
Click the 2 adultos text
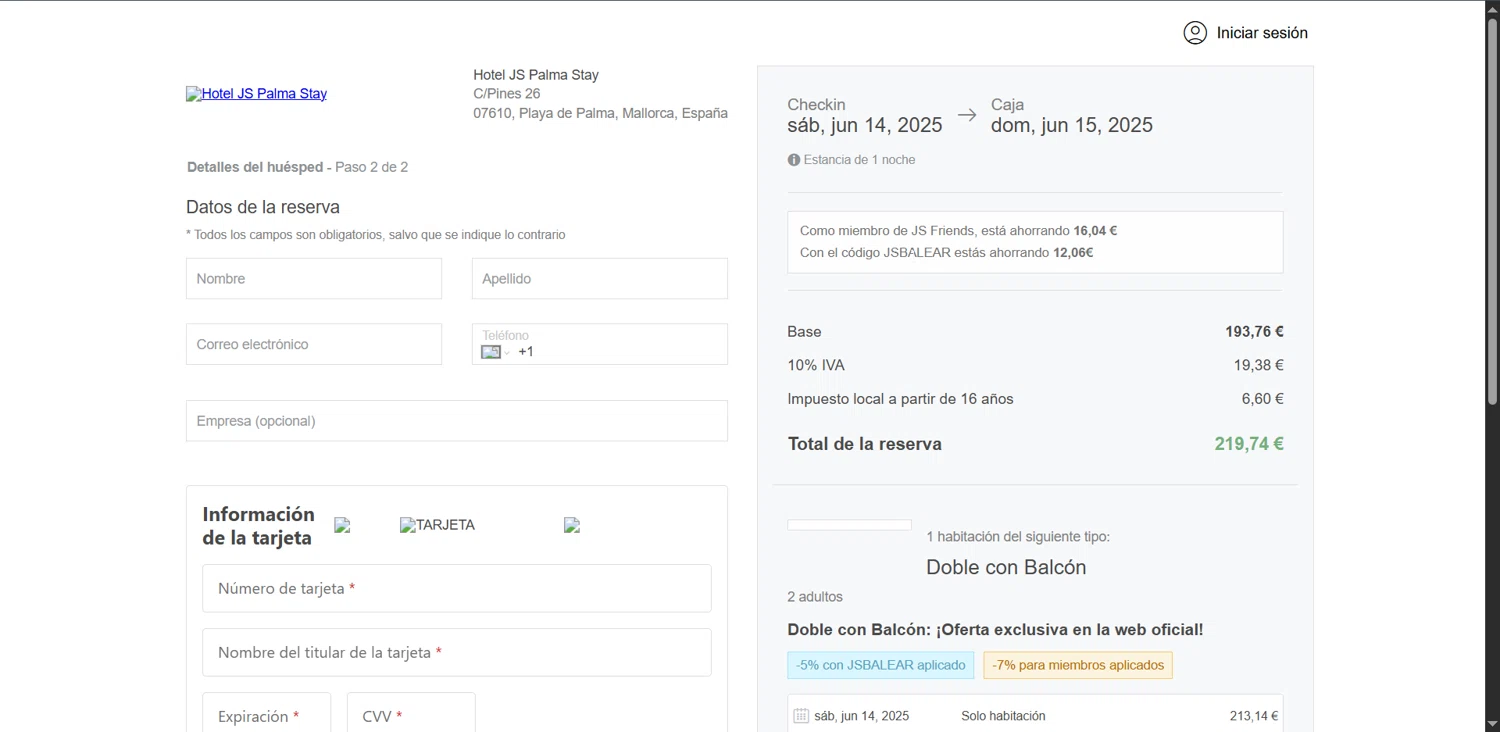[815, 597]
